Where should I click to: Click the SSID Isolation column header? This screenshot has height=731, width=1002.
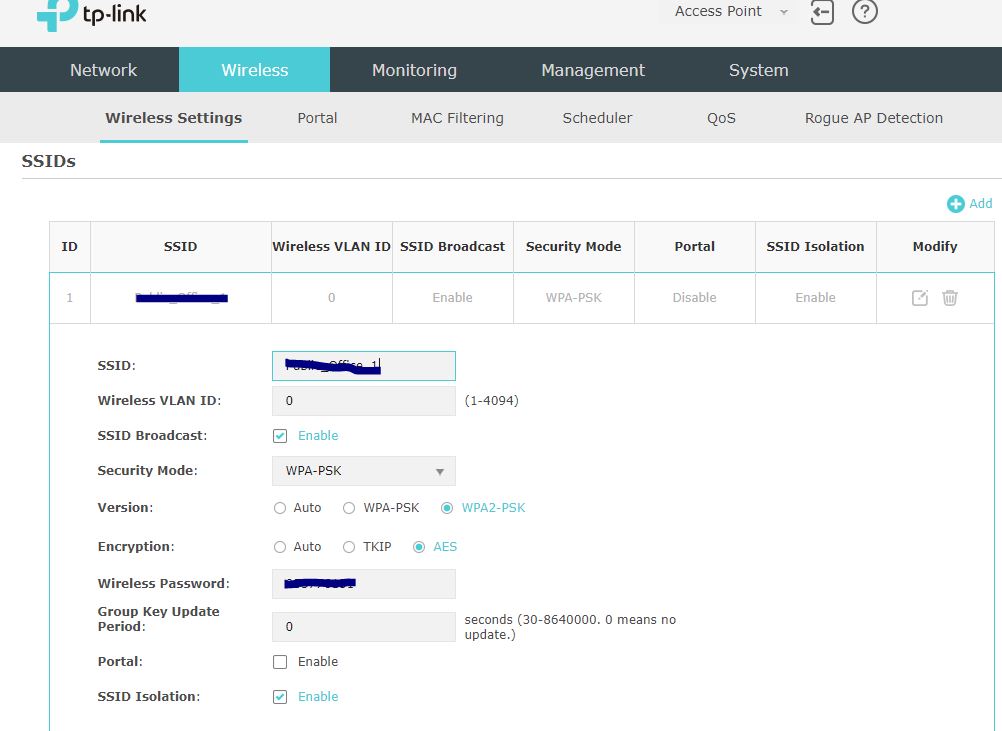click(x=815, y=247)
